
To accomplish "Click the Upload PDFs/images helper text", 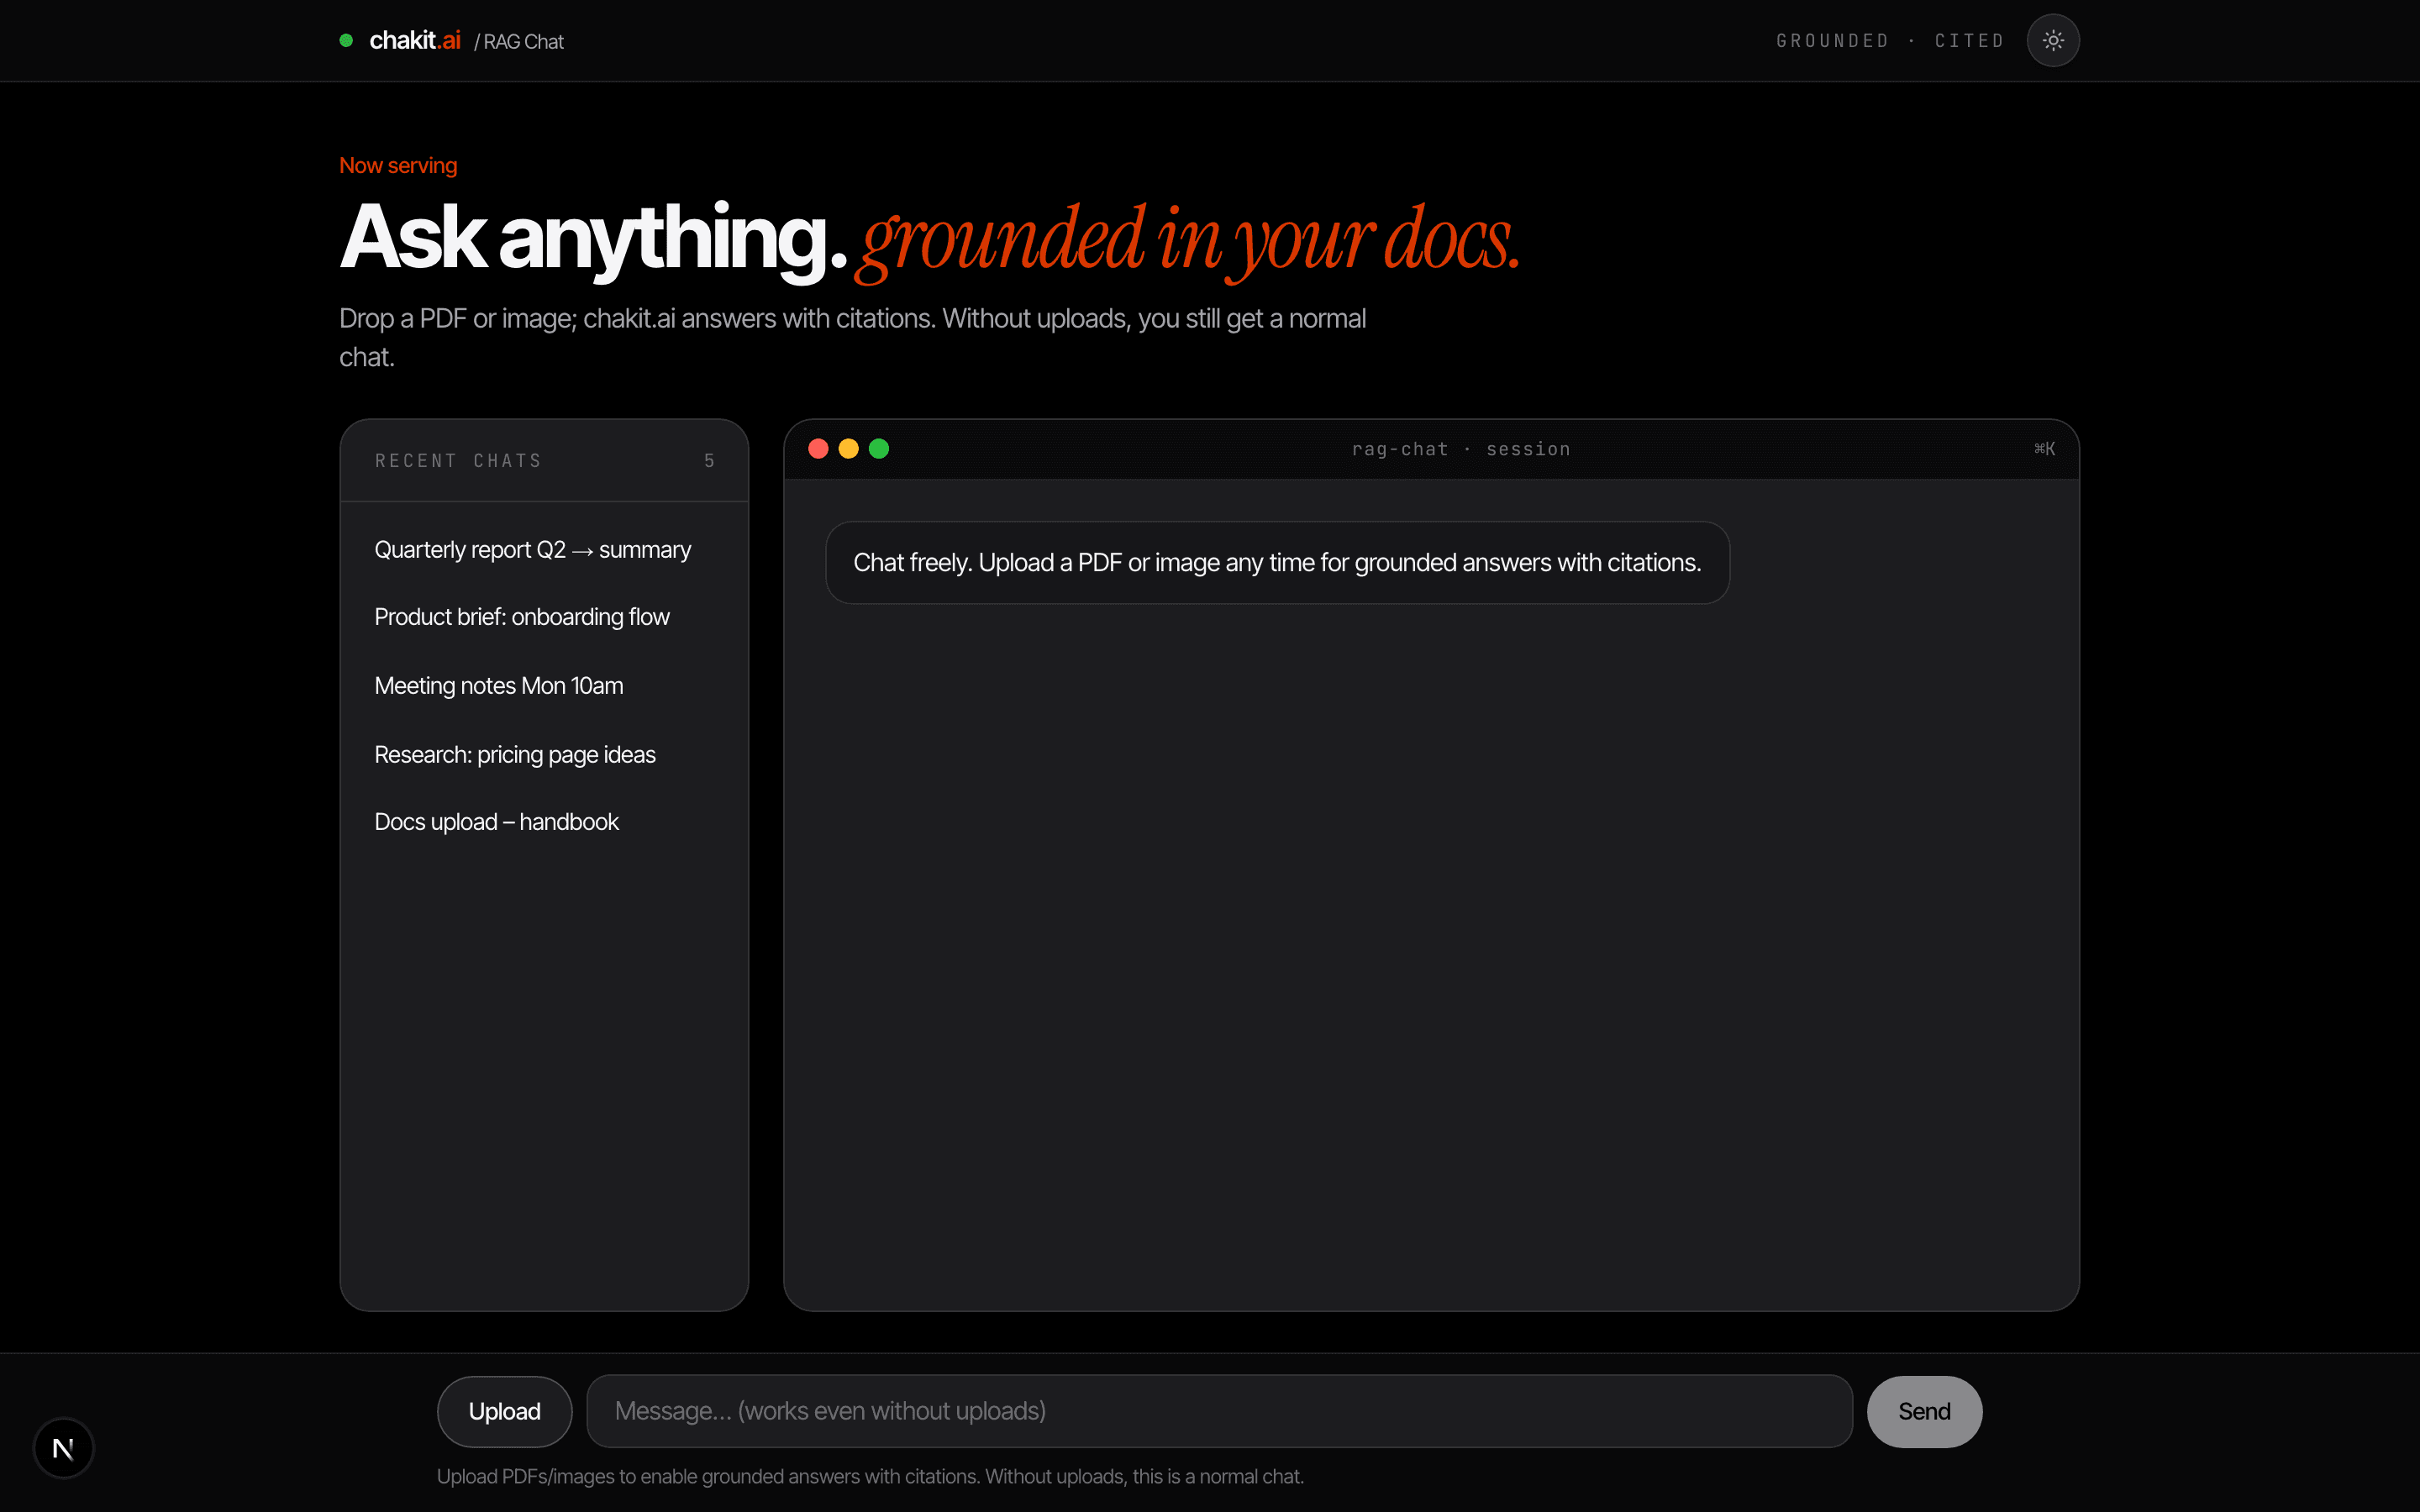I will click(870, 1477).
